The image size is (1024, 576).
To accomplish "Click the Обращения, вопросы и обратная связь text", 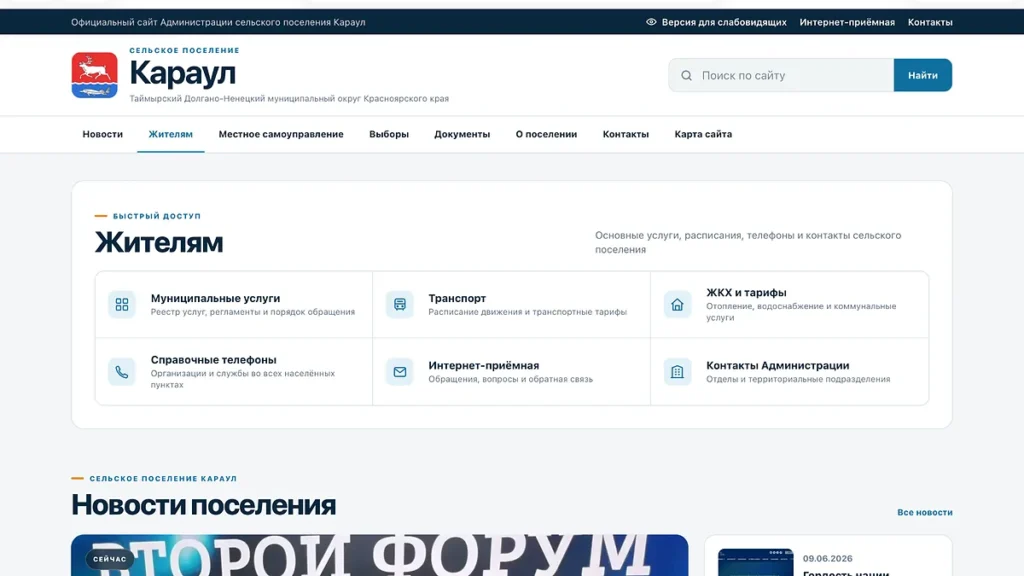I will pos(511,379).
